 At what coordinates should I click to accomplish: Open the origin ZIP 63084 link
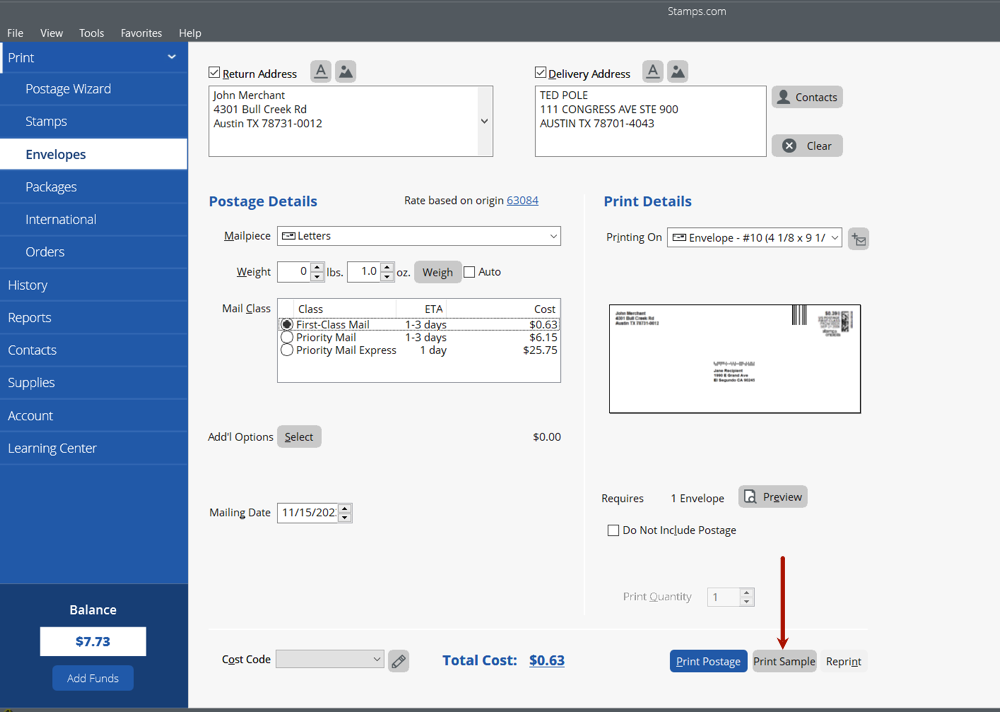(x=522, y=201)
